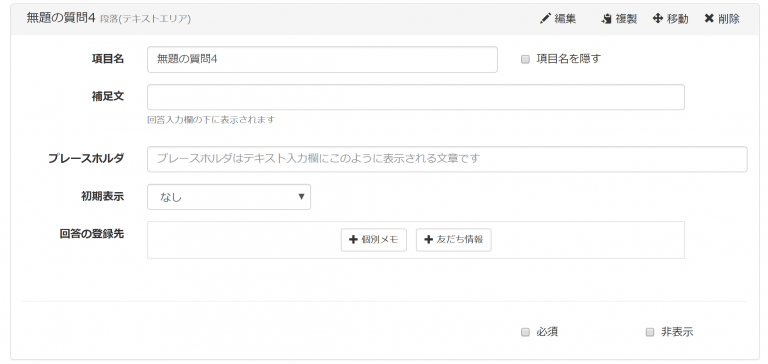Image resolution: width=768 pixels, height=364 pixels.
Task: Enable the 必須 checkbox
Action: click(525, 332)
